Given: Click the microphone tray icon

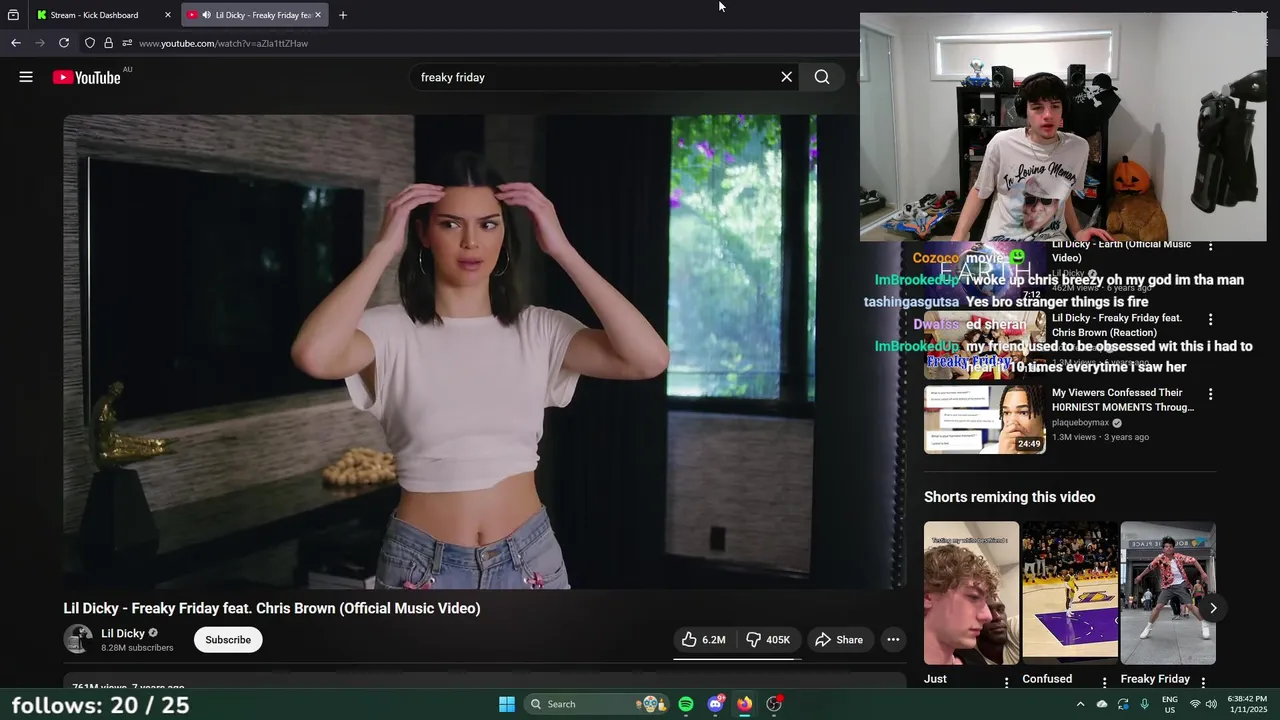Looking at the screenshot, I should (x=1144, y=704).
